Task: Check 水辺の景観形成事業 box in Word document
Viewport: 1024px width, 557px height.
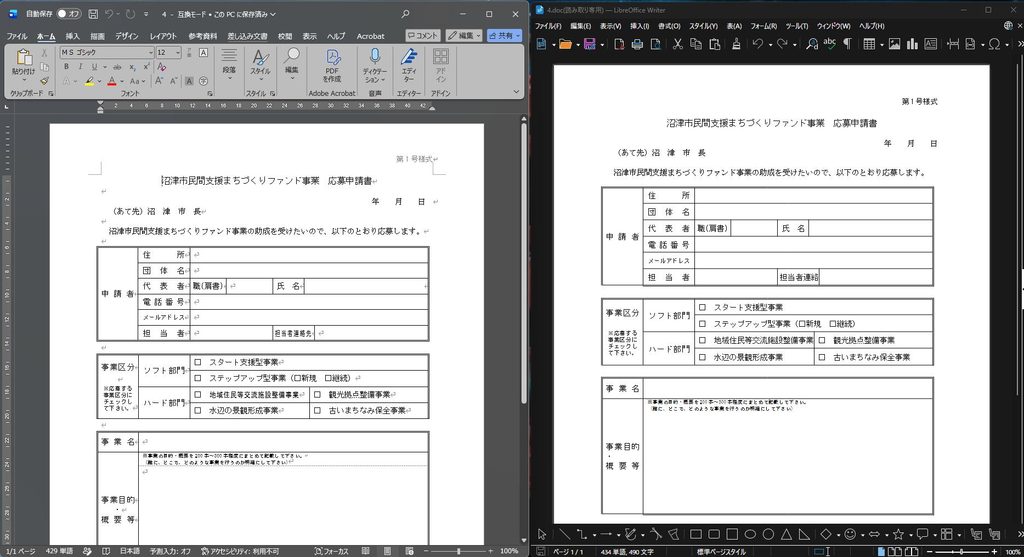Action: (198, 411)
